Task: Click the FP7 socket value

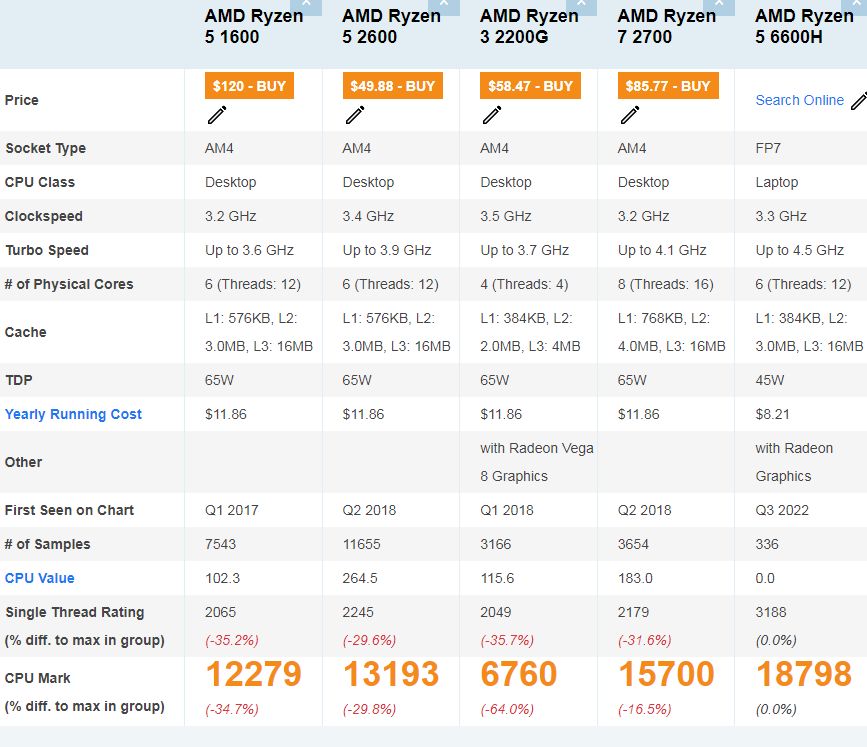Action: point(768,148)
